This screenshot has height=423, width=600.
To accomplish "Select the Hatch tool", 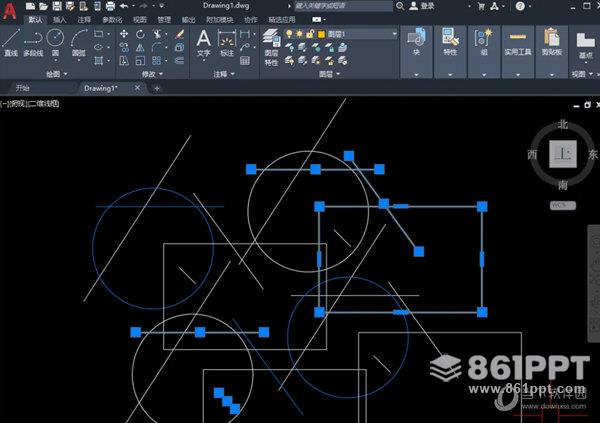I will pyautogui.click(x=99, y=60).
